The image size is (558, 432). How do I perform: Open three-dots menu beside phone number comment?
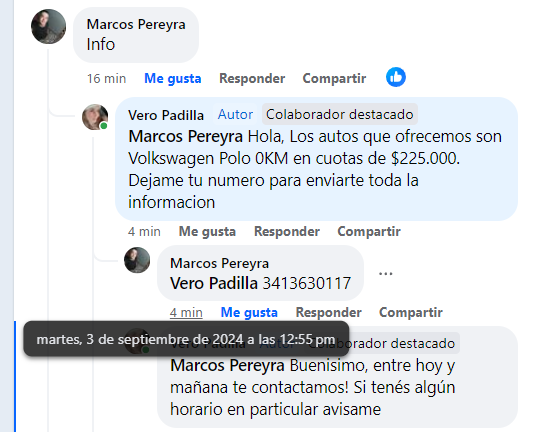[385, 273]
